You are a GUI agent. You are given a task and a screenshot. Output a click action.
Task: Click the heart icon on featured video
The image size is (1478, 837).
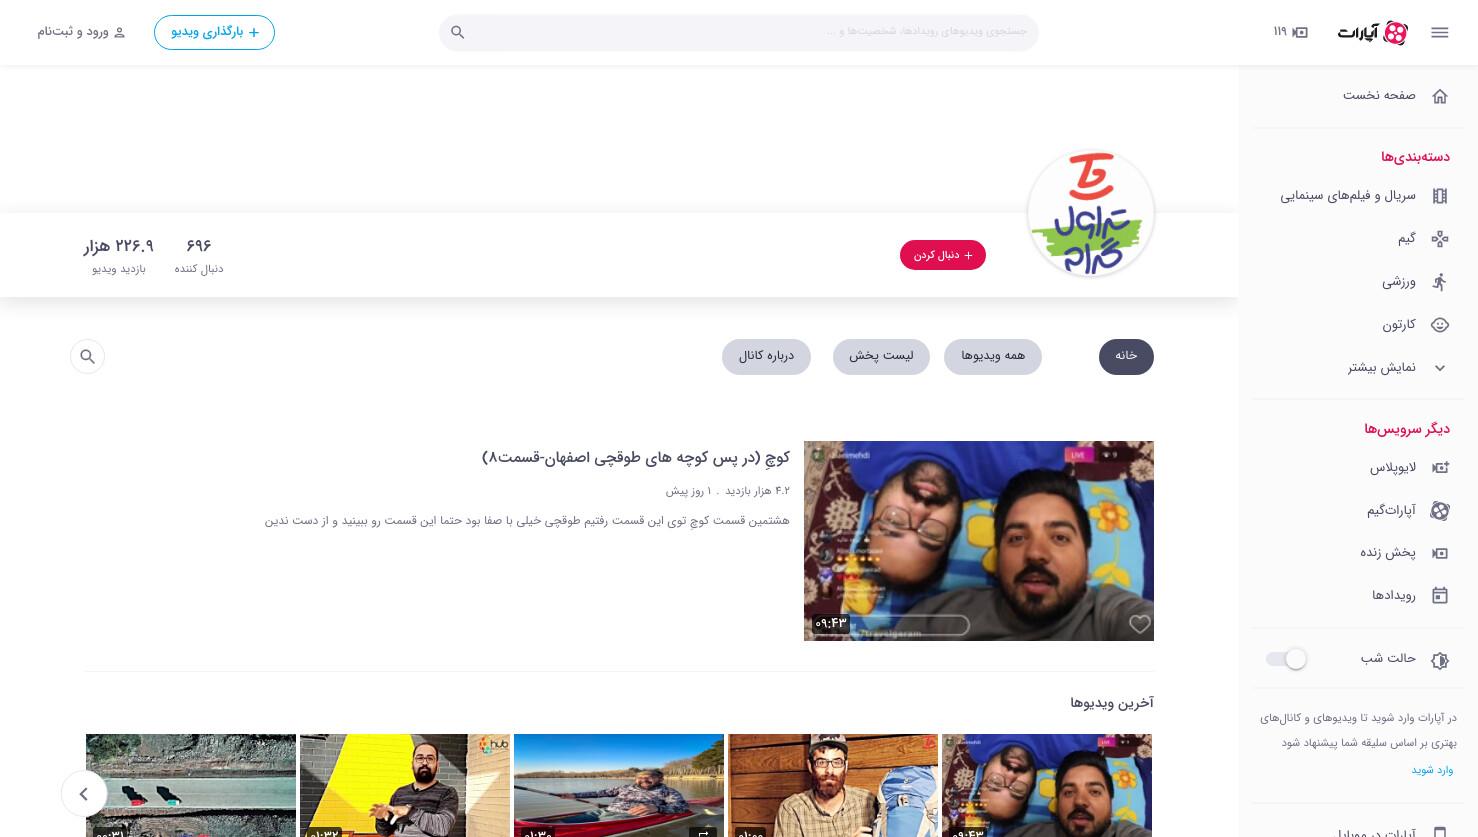1139,624
